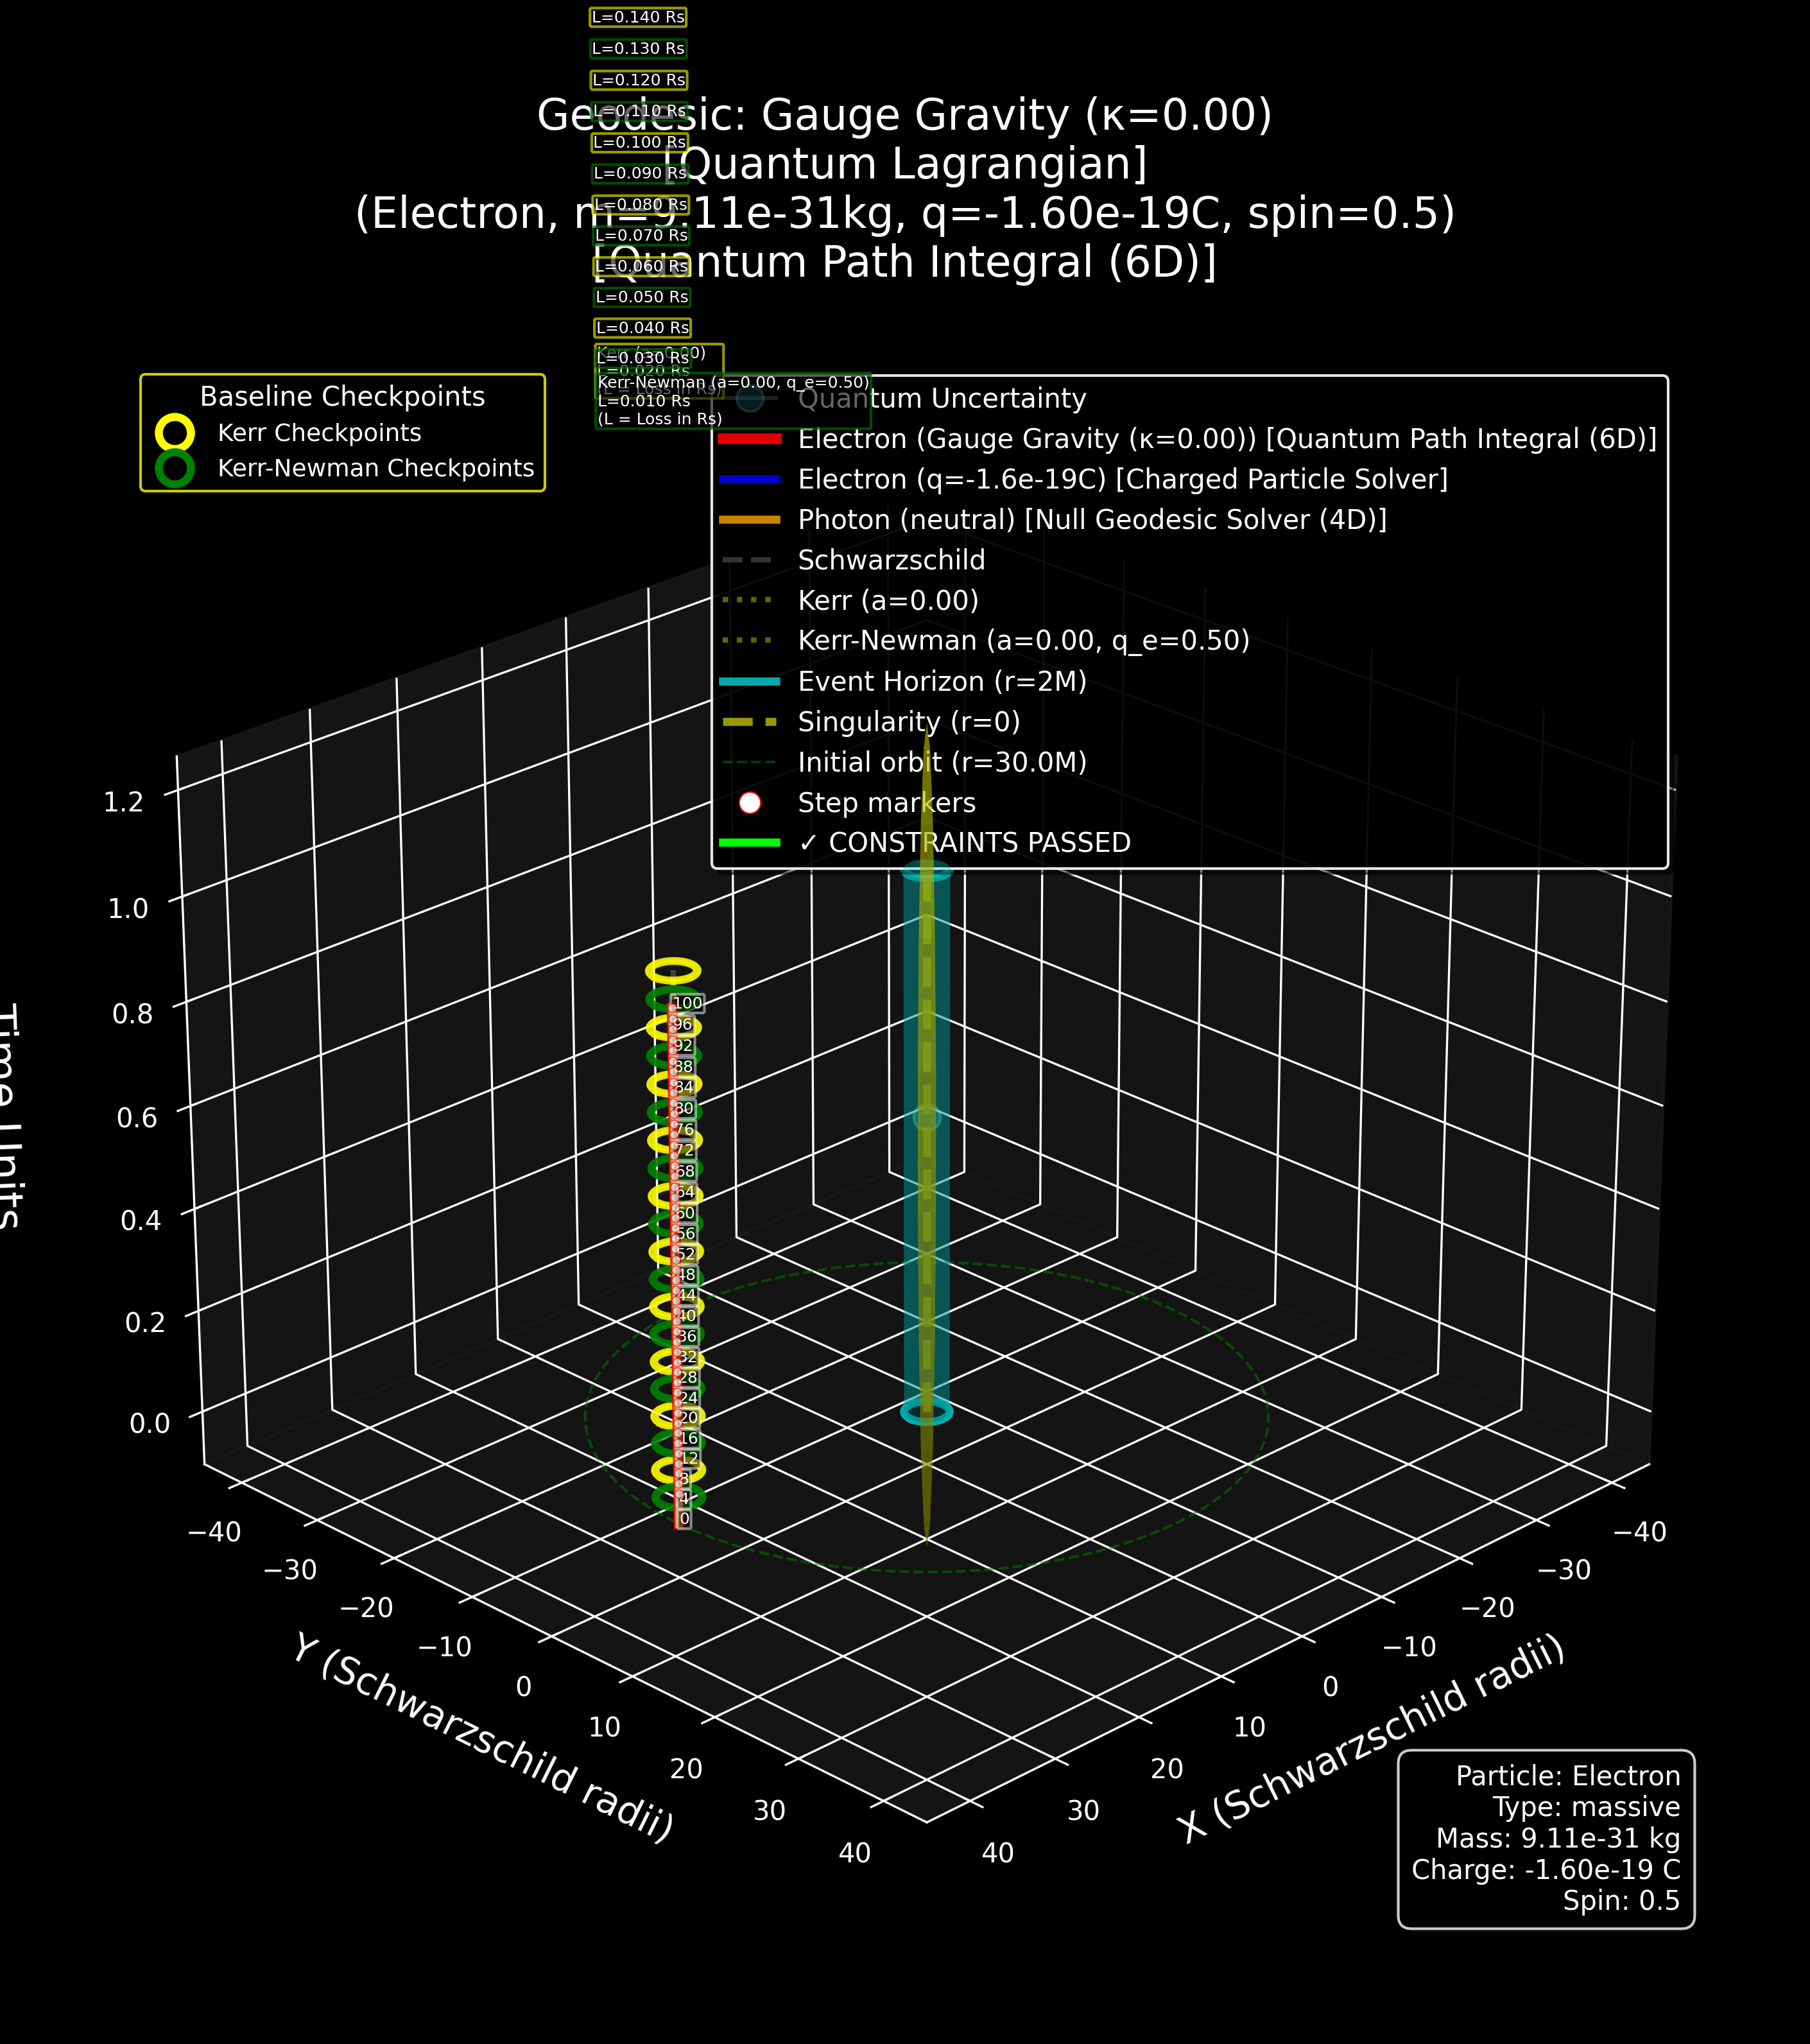The image size is (1810, 2044).
Task: Click the 'L=0.130 Rs' loss label
Action: click(x=638, y=48)
